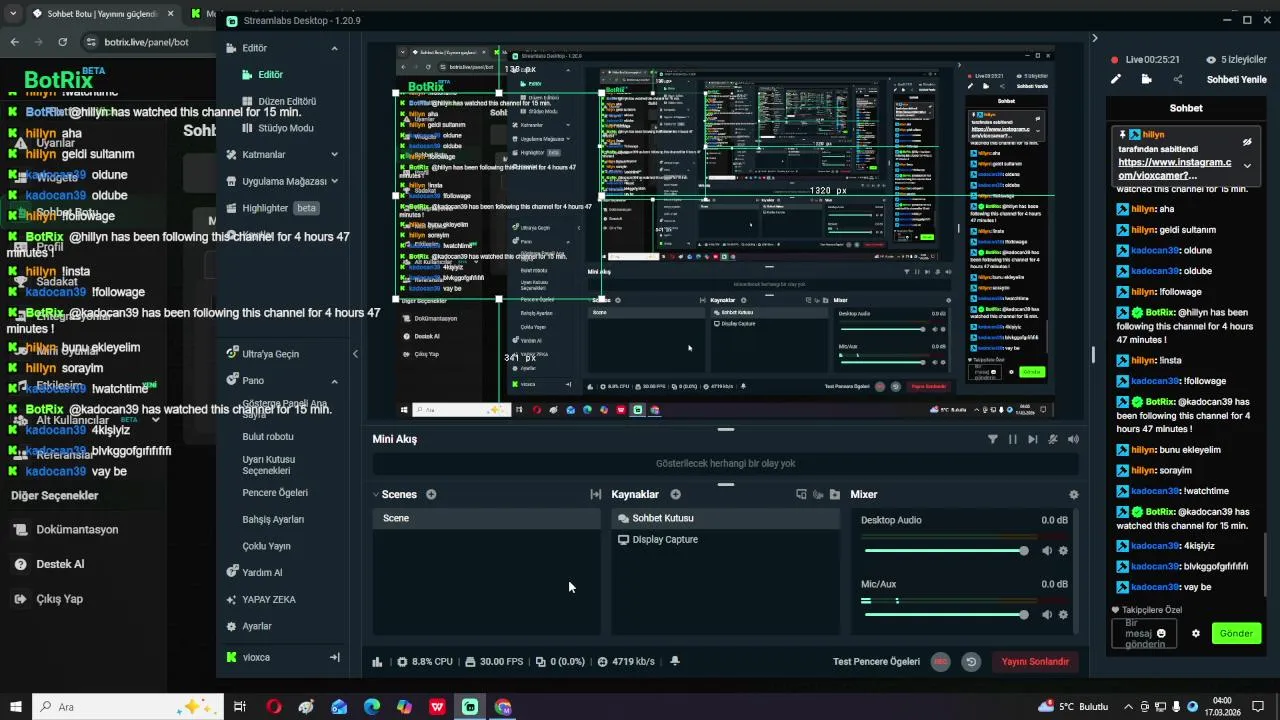Image resolution: width=1280 pixels, height=720 pixels.
Task: Skip the current alert in Mini Akış
Action: click(x=1032, y=439)
